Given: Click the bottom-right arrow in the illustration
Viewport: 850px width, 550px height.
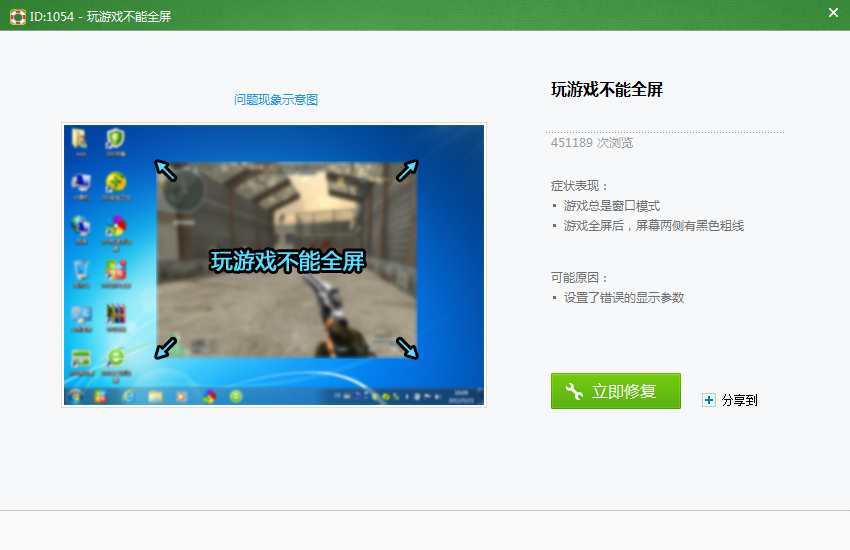Looking at the screenshot, I should click(407, 347).
